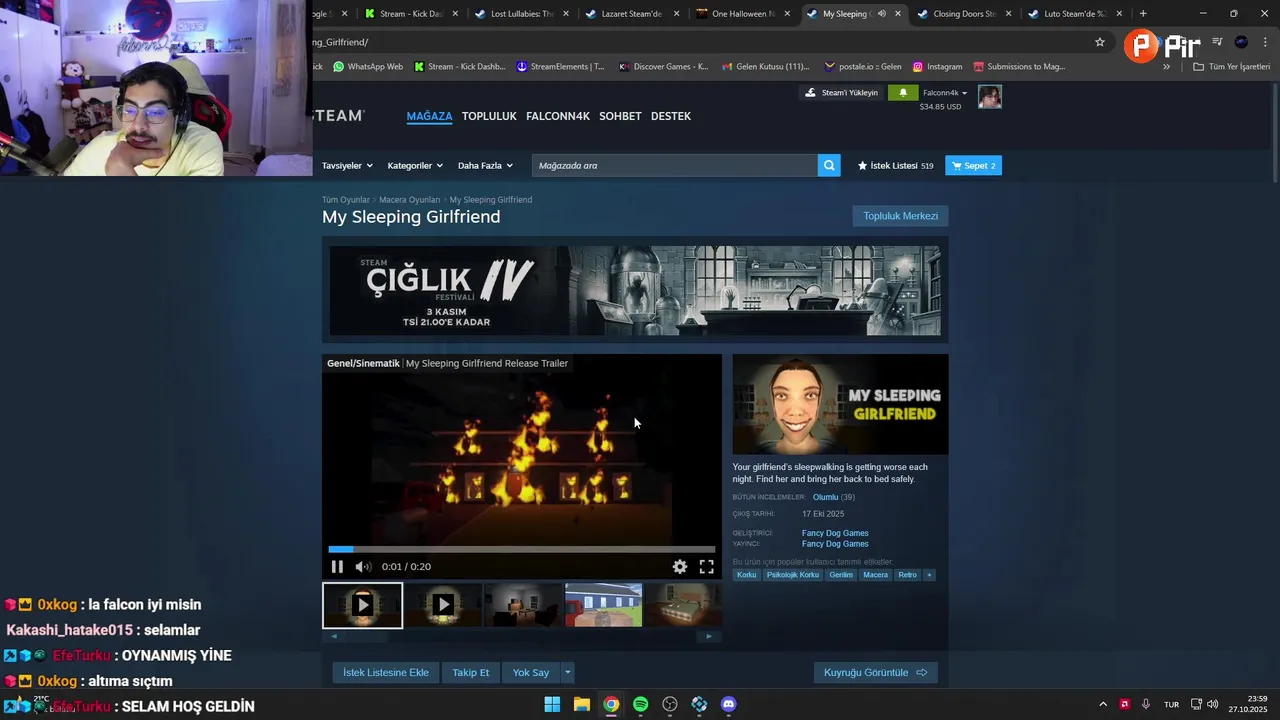1280x720 pixels.
Task: Click Topluluk Merkezi button
Action: [x=901, y=216]
